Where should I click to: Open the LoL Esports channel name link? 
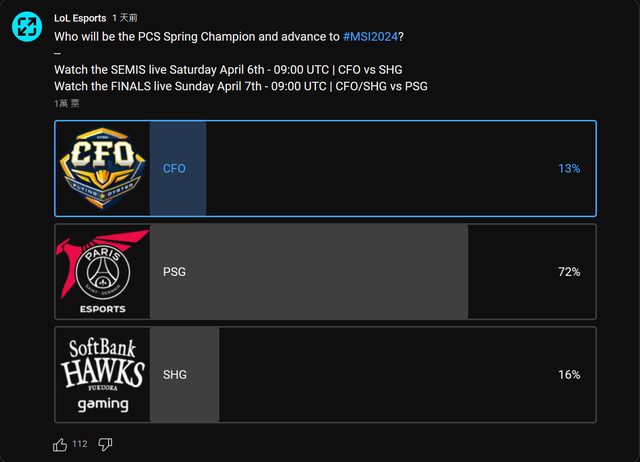[x=80, y=18]
